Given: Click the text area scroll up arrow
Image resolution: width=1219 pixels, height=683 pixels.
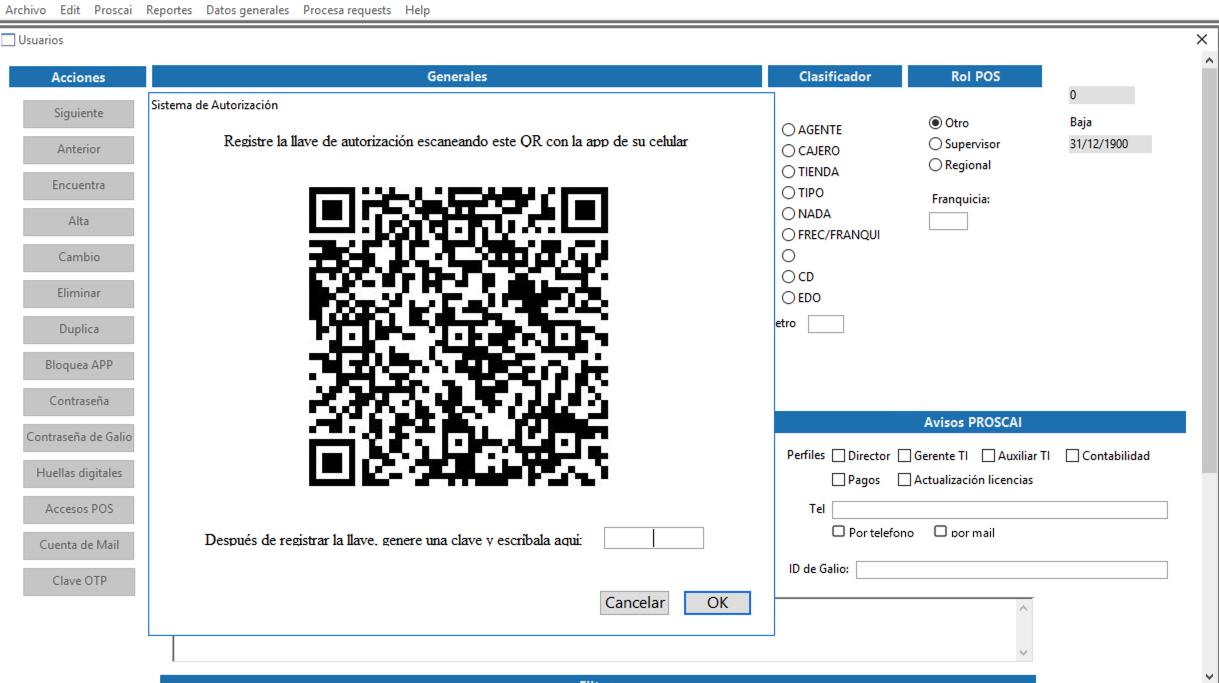Looking at the screenshot, I should coord(1024,608).
